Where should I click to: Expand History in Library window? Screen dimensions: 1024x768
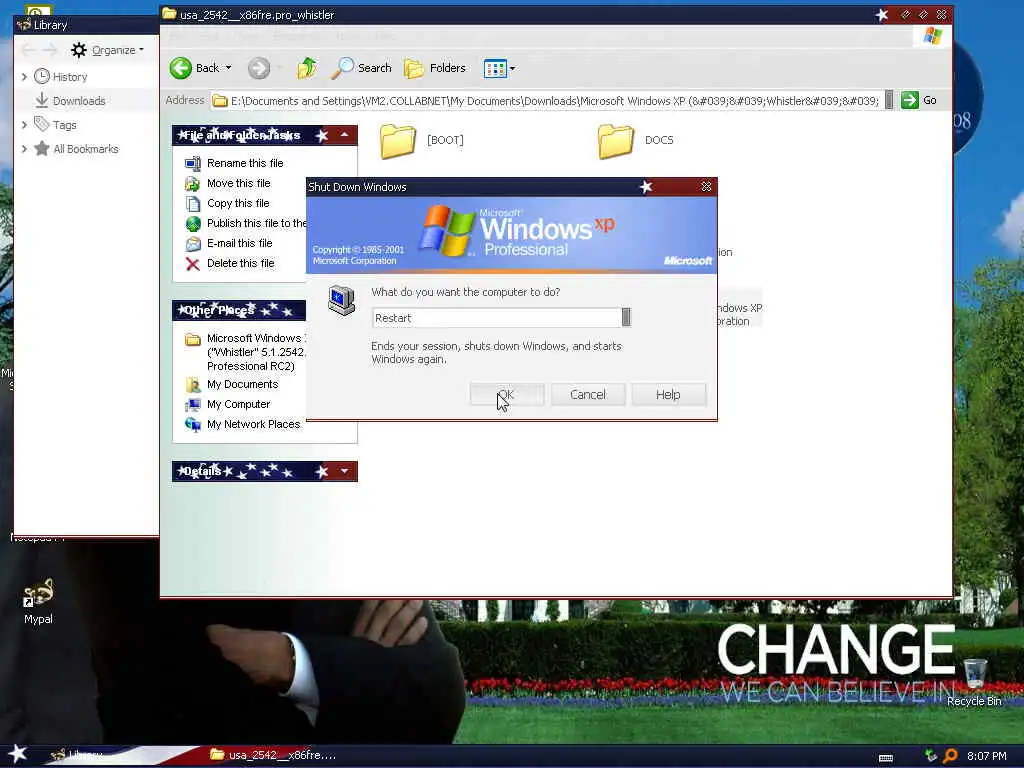tap(24, 76)
